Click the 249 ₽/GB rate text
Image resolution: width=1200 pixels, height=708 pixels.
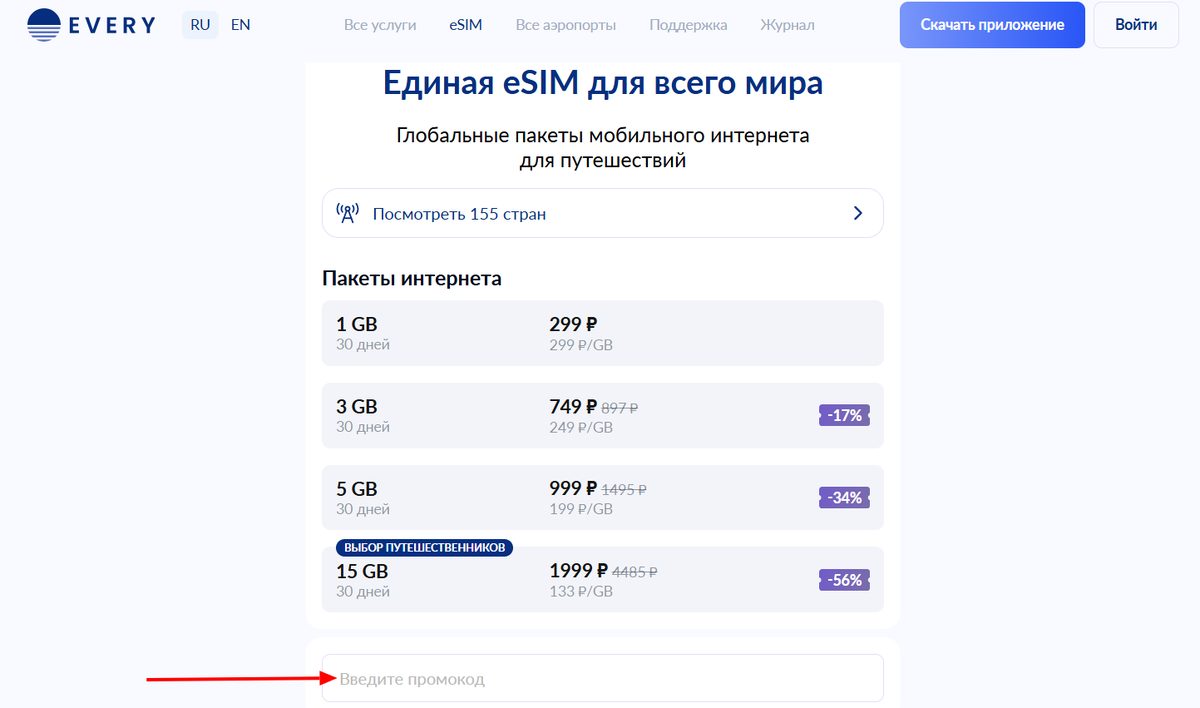(581, 428)
